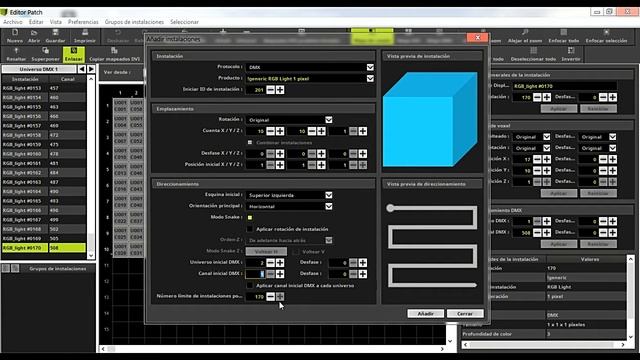Viewport: 640px width, 360px height.
Task: Go to previous DMX universe arrow
Action: tap(82, 69)
